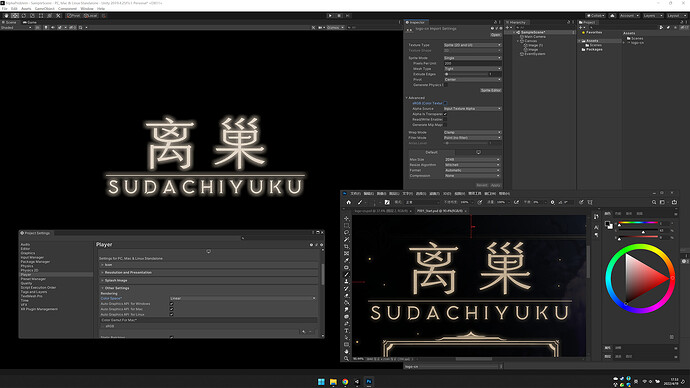Select Favorites in Project panel
Screen dimensions: 690x388
(x=593, y=33)
